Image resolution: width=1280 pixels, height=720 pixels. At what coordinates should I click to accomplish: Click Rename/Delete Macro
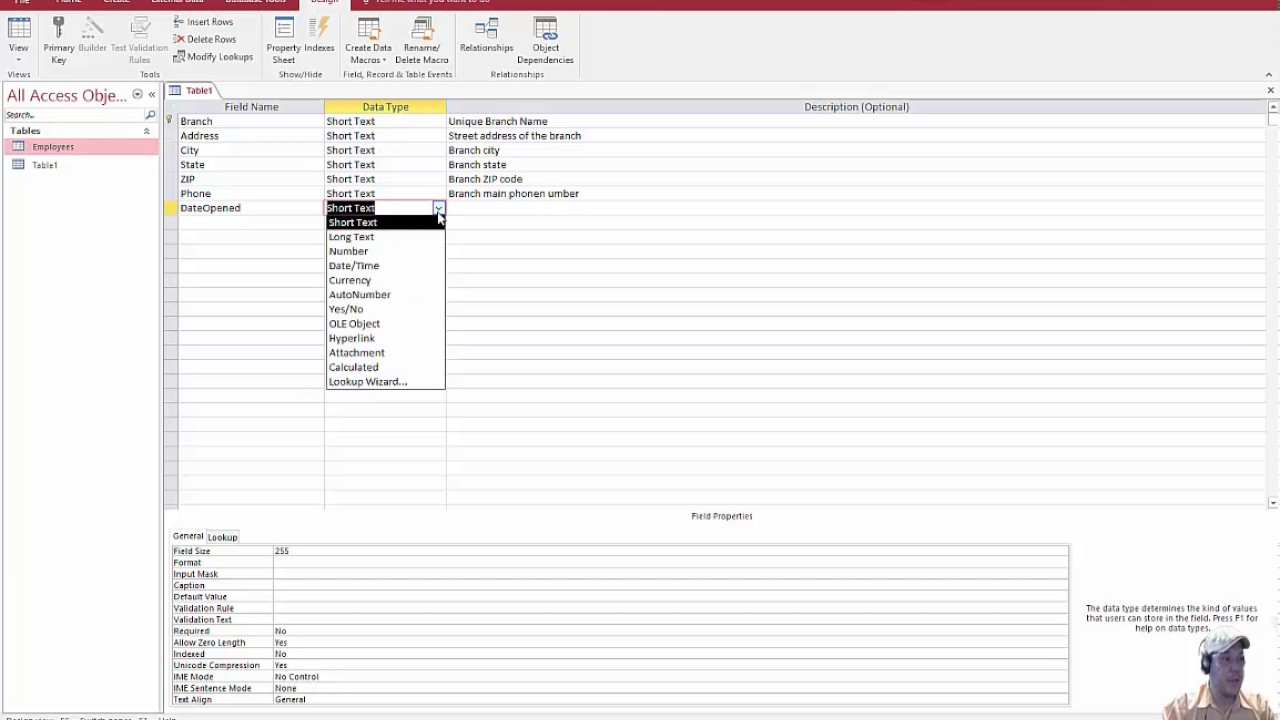(x=422, y=40)
